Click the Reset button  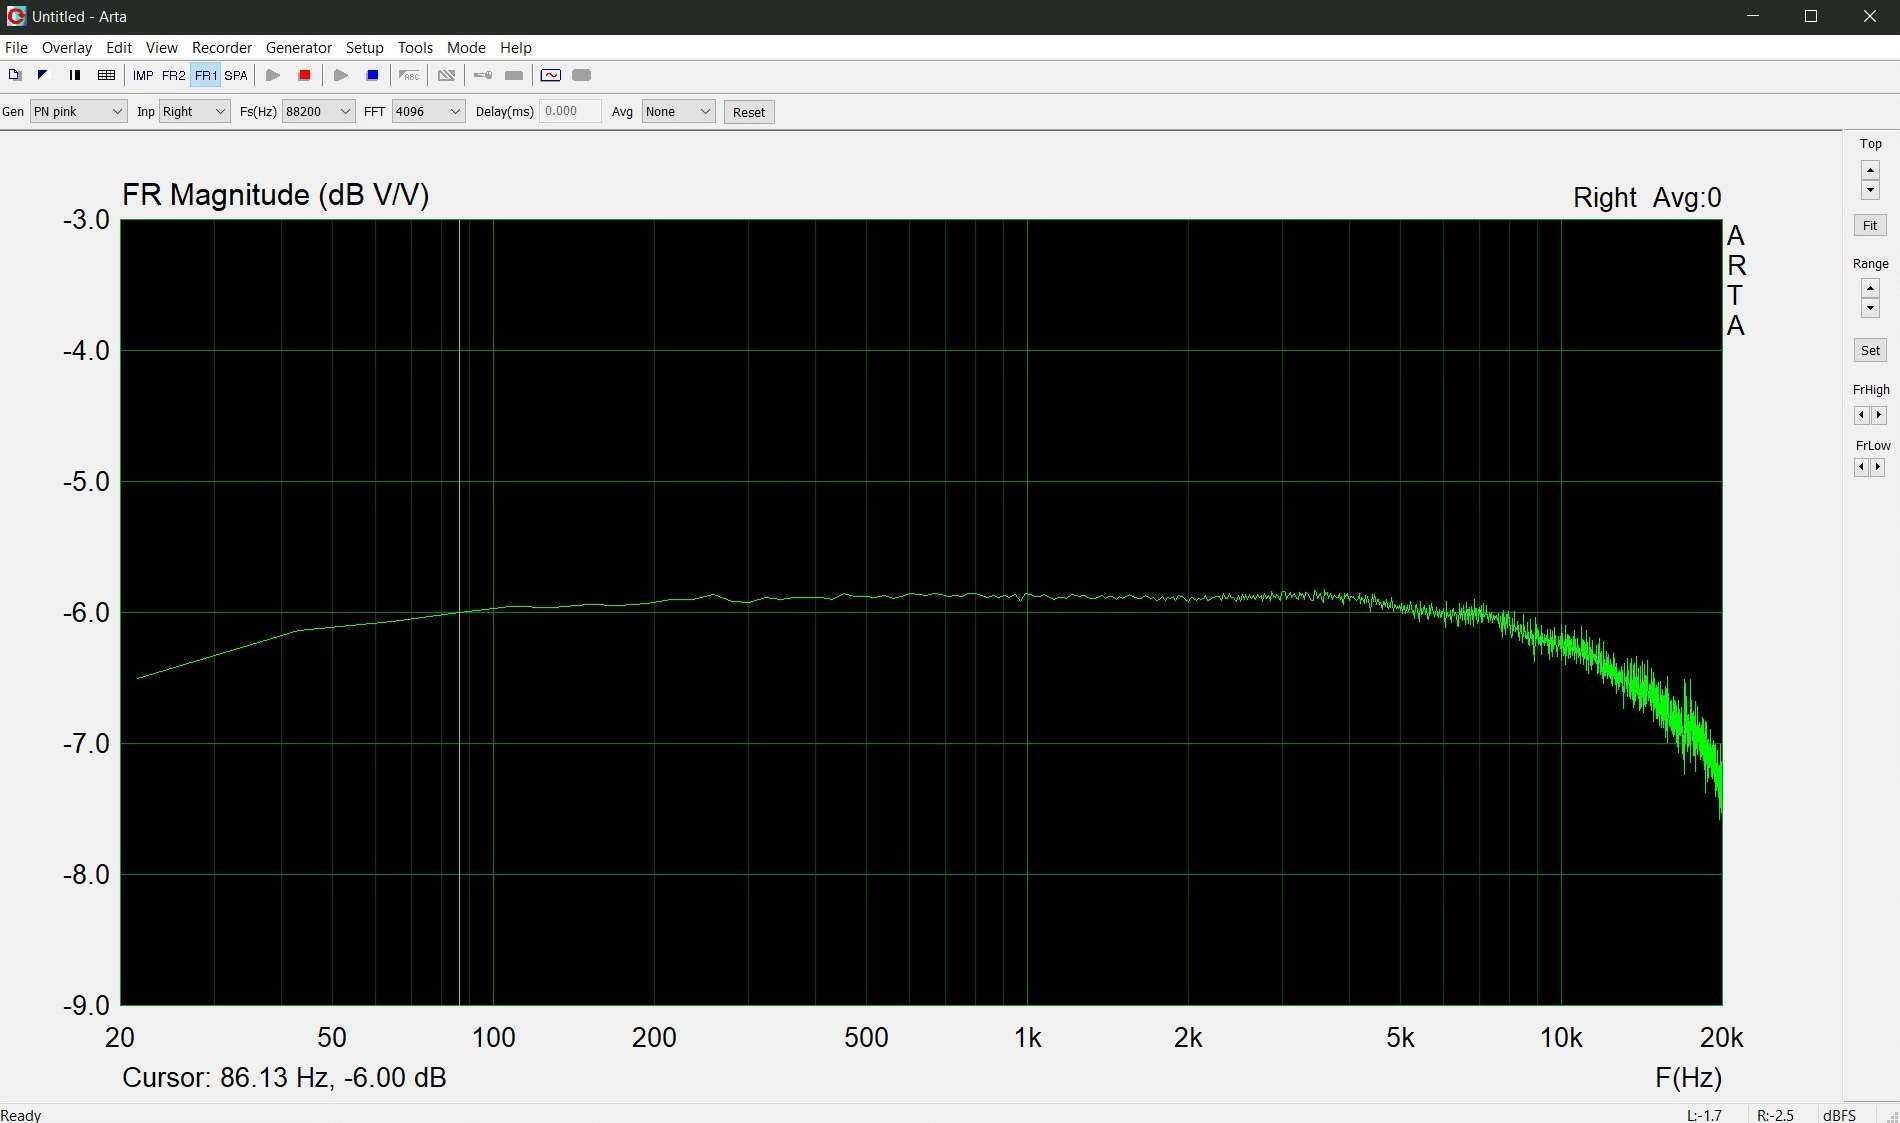coord(749,112)
